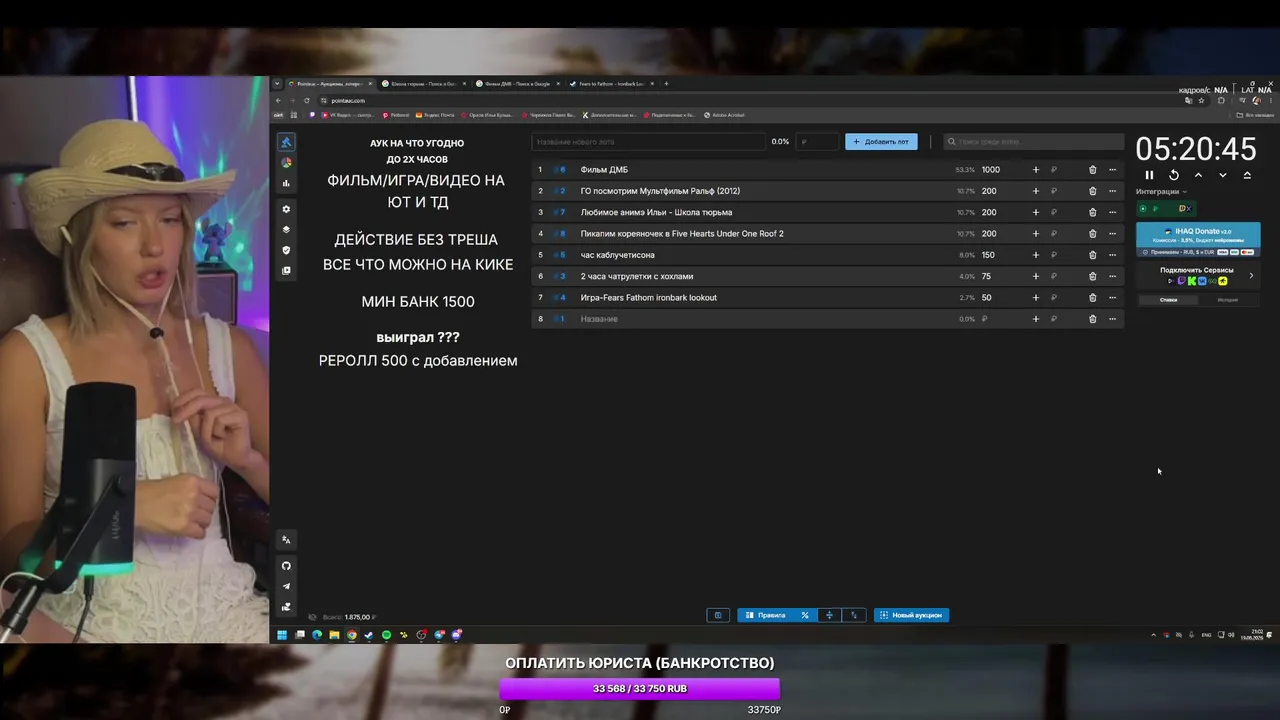Expand the Подключить Сервисы panel arrow
The image size is (1280, 720).
pos(1251,275)
